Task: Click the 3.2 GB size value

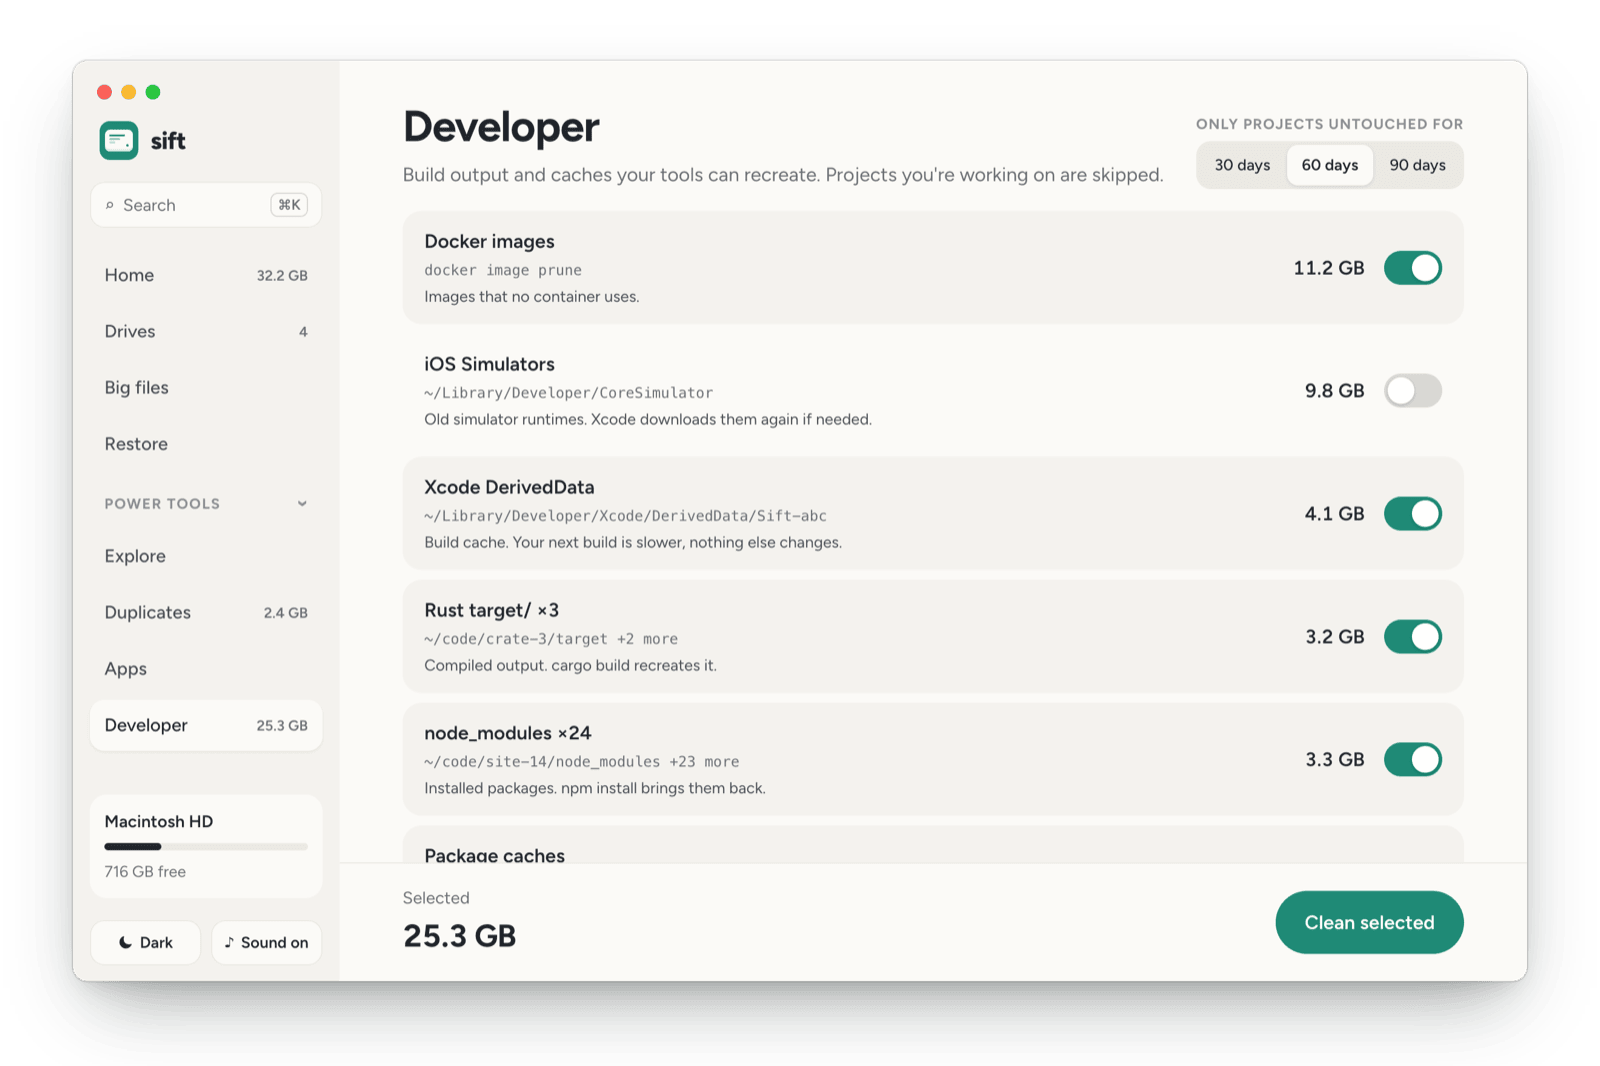Action: [1334, 637]
